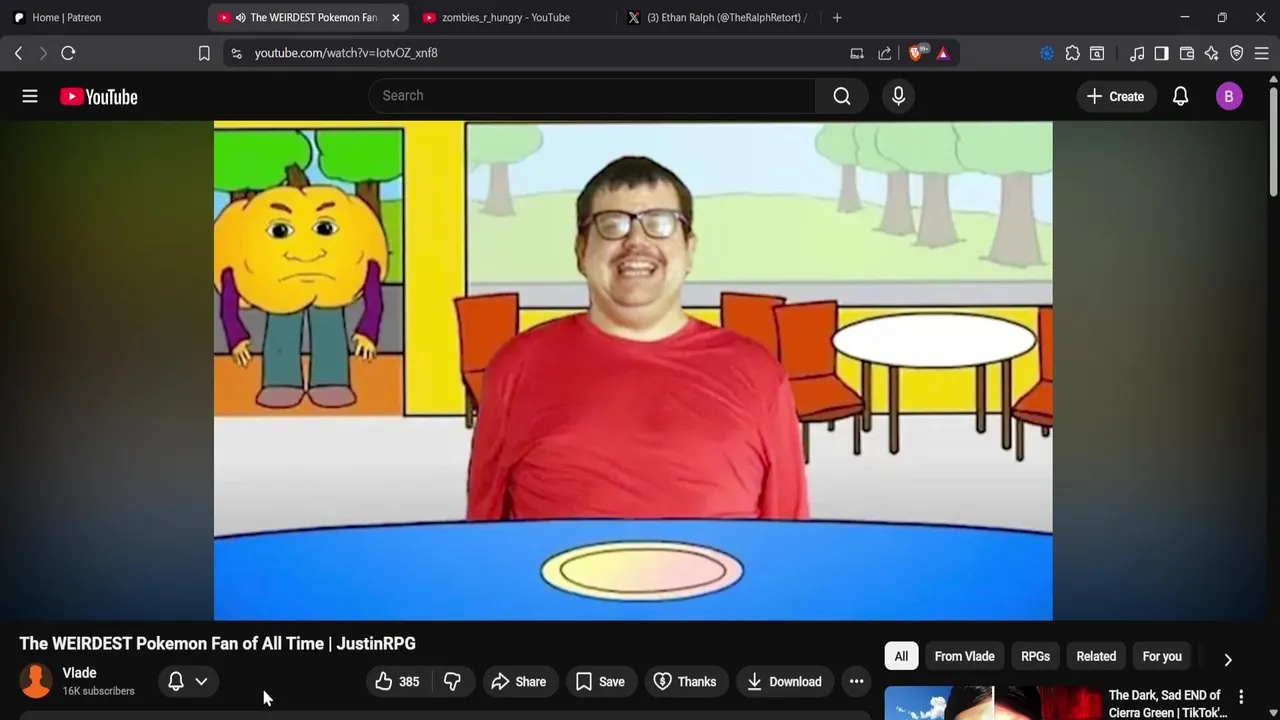Save the video to a playlist
Viewport: 1280px width, 720px height.
coord(600,682)
